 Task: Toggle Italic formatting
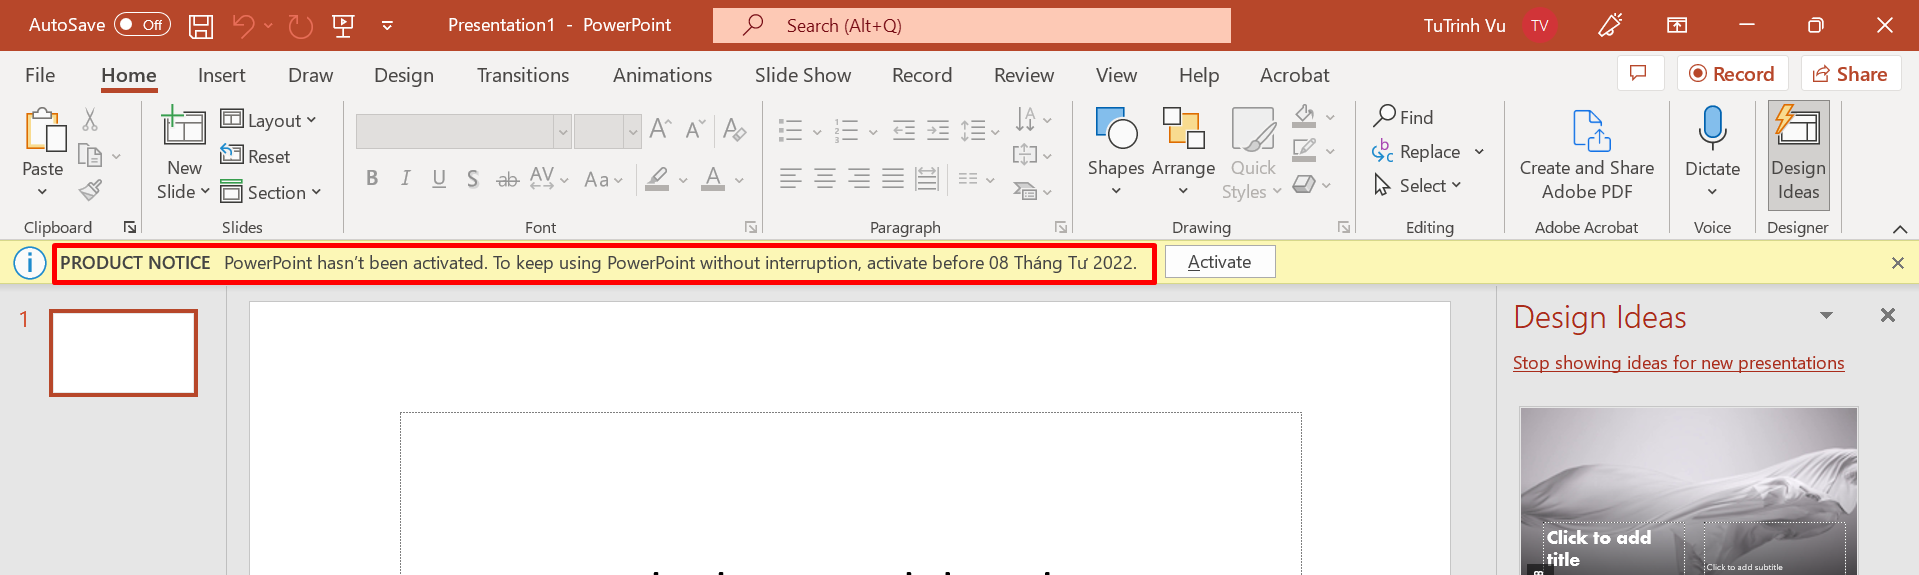click(405, 179)
